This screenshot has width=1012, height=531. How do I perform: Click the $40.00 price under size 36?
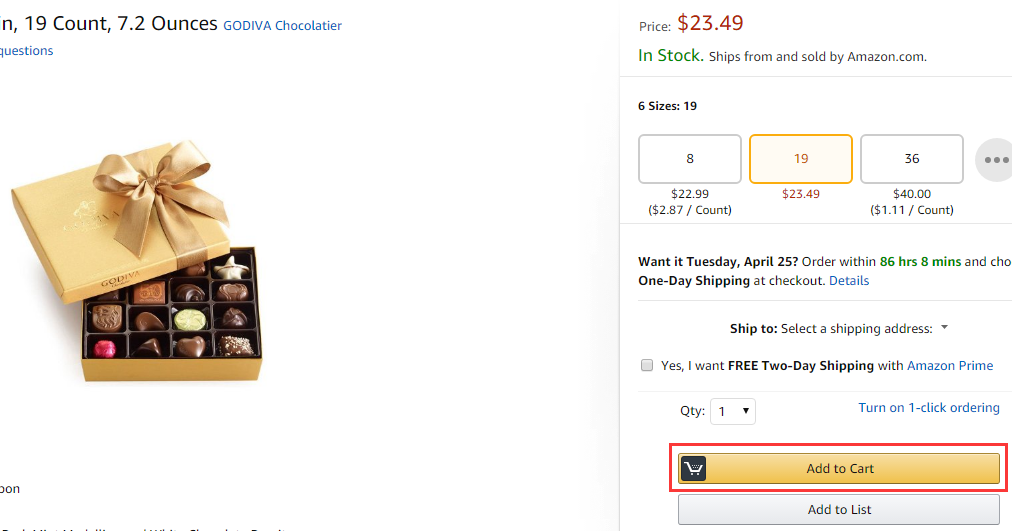[912, 194]
